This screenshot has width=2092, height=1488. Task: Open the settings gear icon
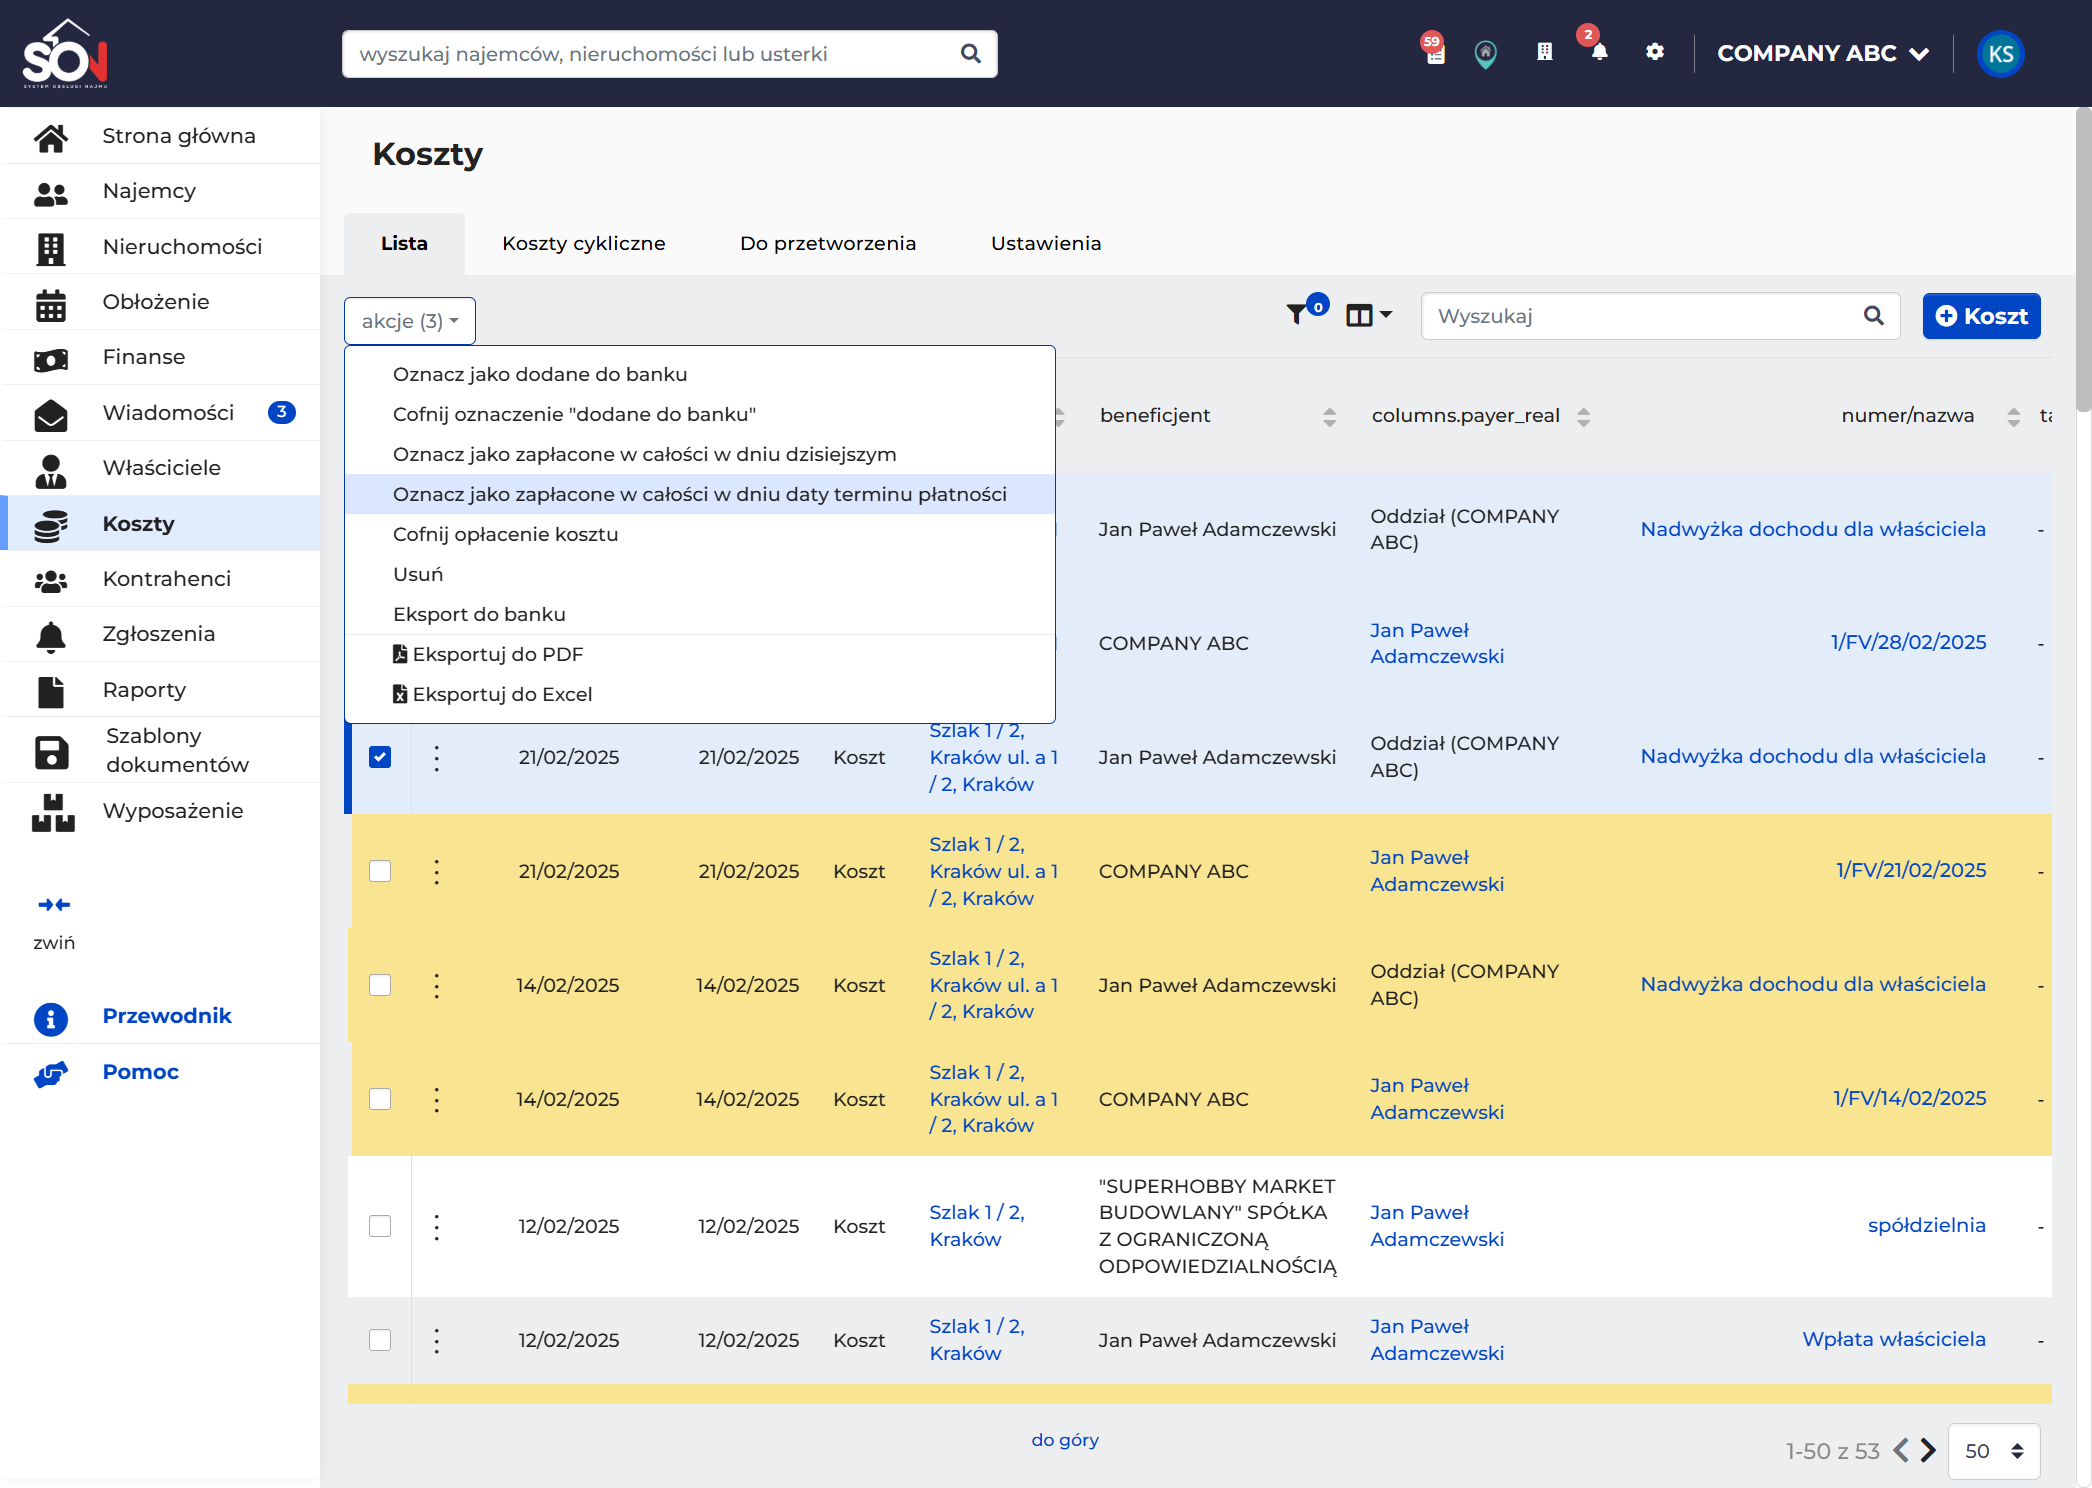pos(1655,52)
